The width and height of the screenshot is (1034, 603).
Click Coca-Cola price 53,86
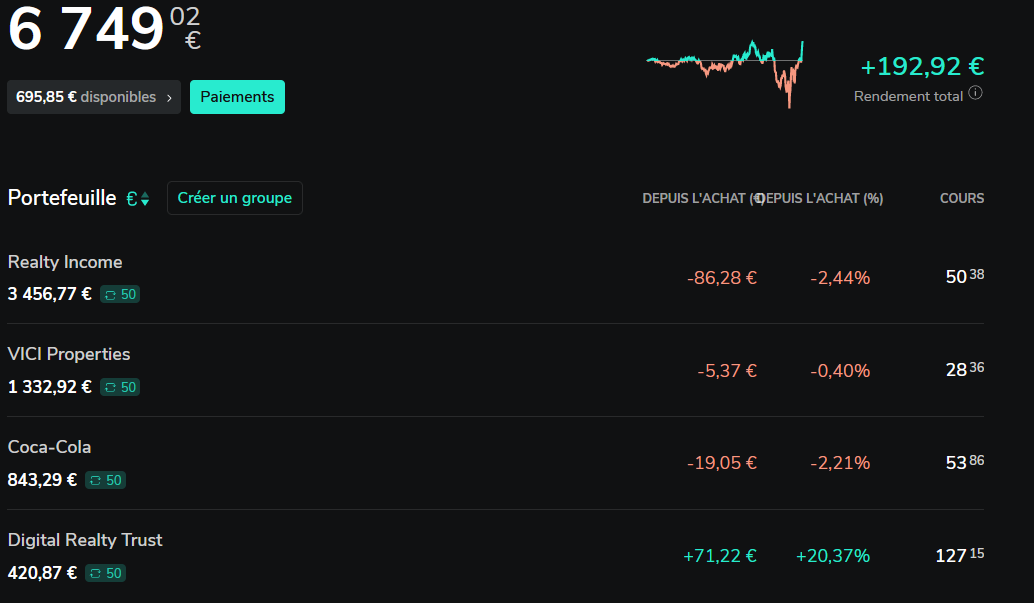point(965,462)
